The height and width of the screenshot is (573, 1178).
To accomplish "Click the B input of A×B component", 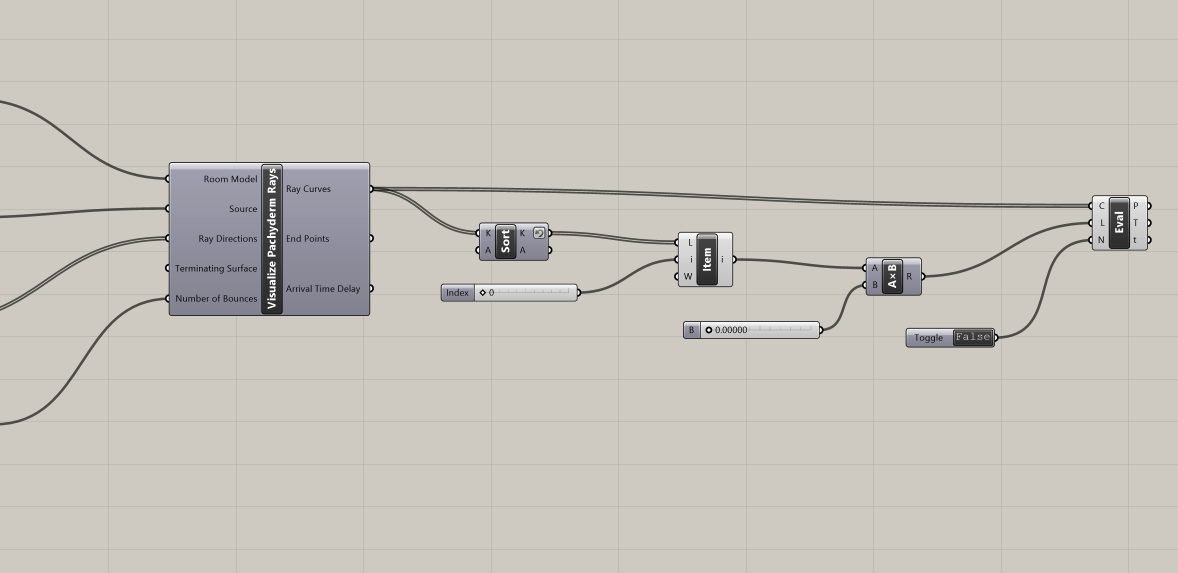I will click(875, 285).
